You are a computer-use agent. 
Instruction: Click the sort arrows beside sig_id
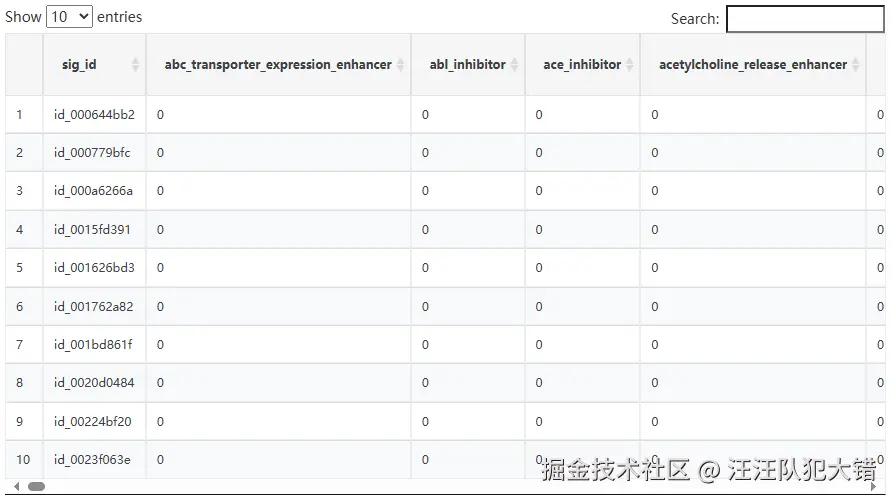(136, 65)
